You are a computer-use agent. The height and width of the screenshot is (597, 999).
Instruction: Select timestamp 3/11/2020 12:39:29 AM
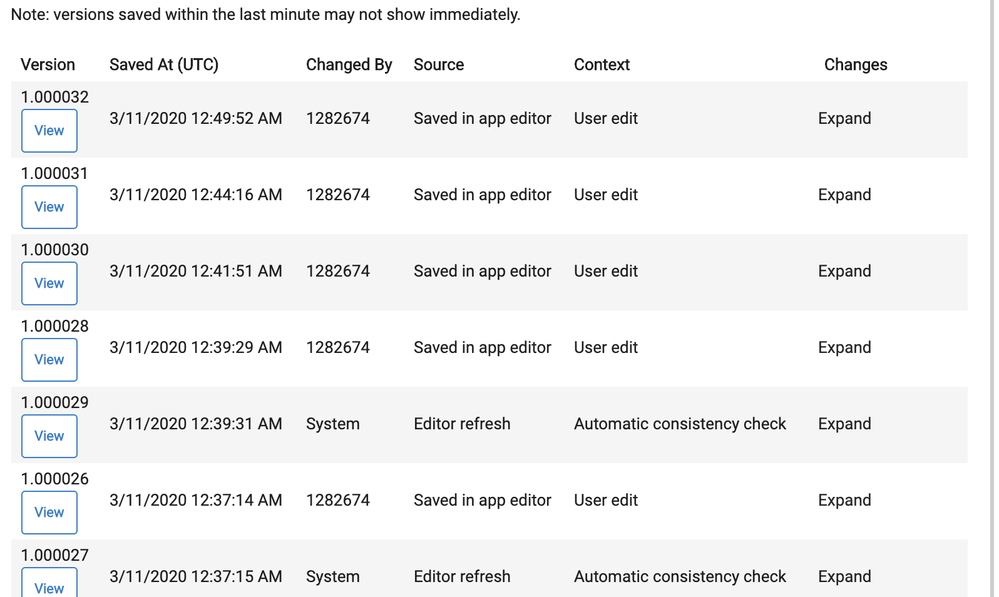tap(196, 348)
